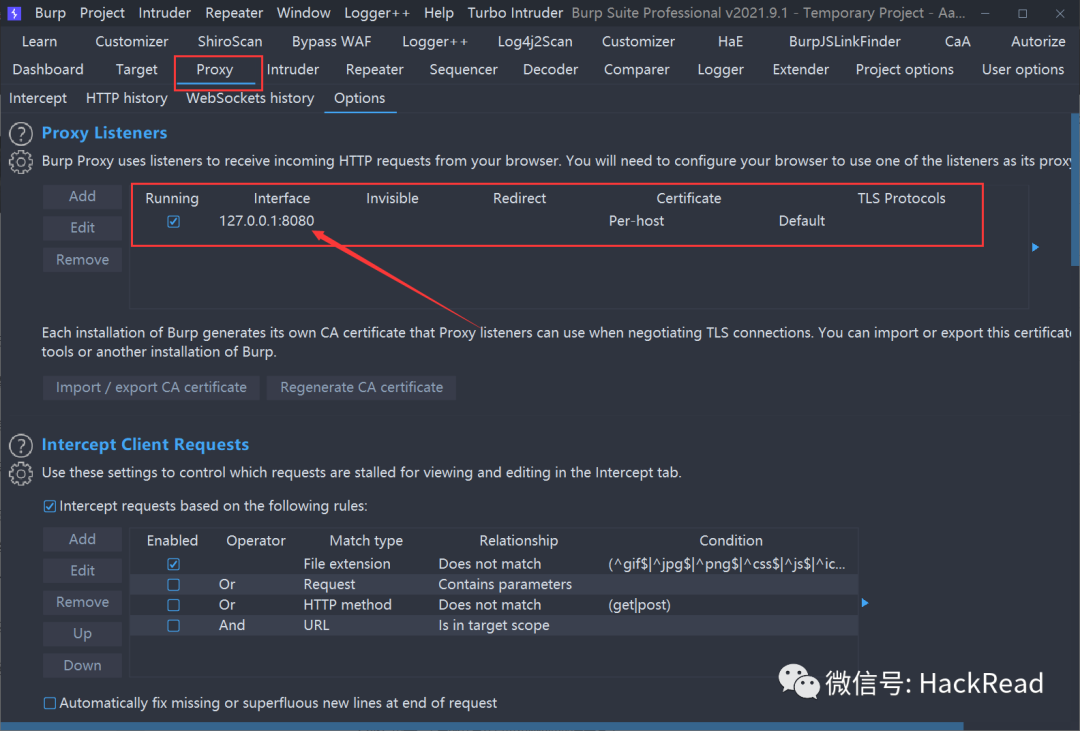Open the Help menu
Viewport: 1080px width, 731px height.
(439, 13)
